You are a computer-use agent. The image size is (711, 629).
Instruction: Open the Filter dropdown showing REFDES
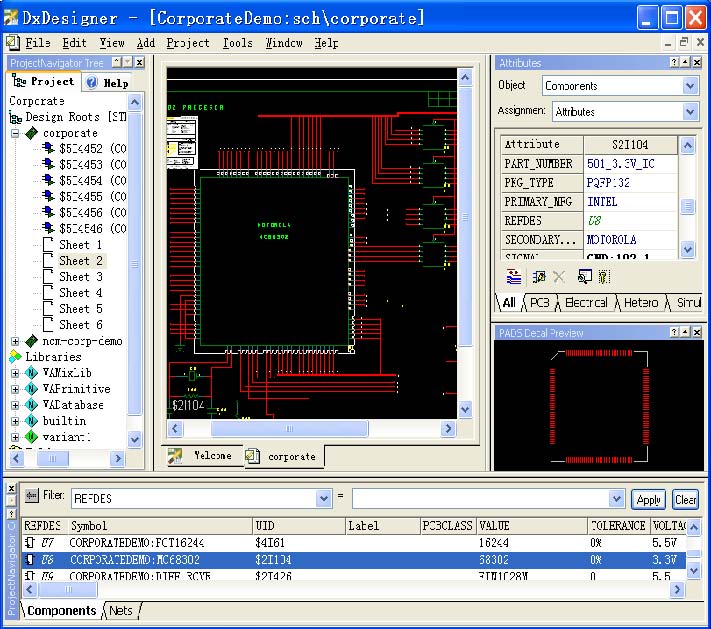[323, 498]
